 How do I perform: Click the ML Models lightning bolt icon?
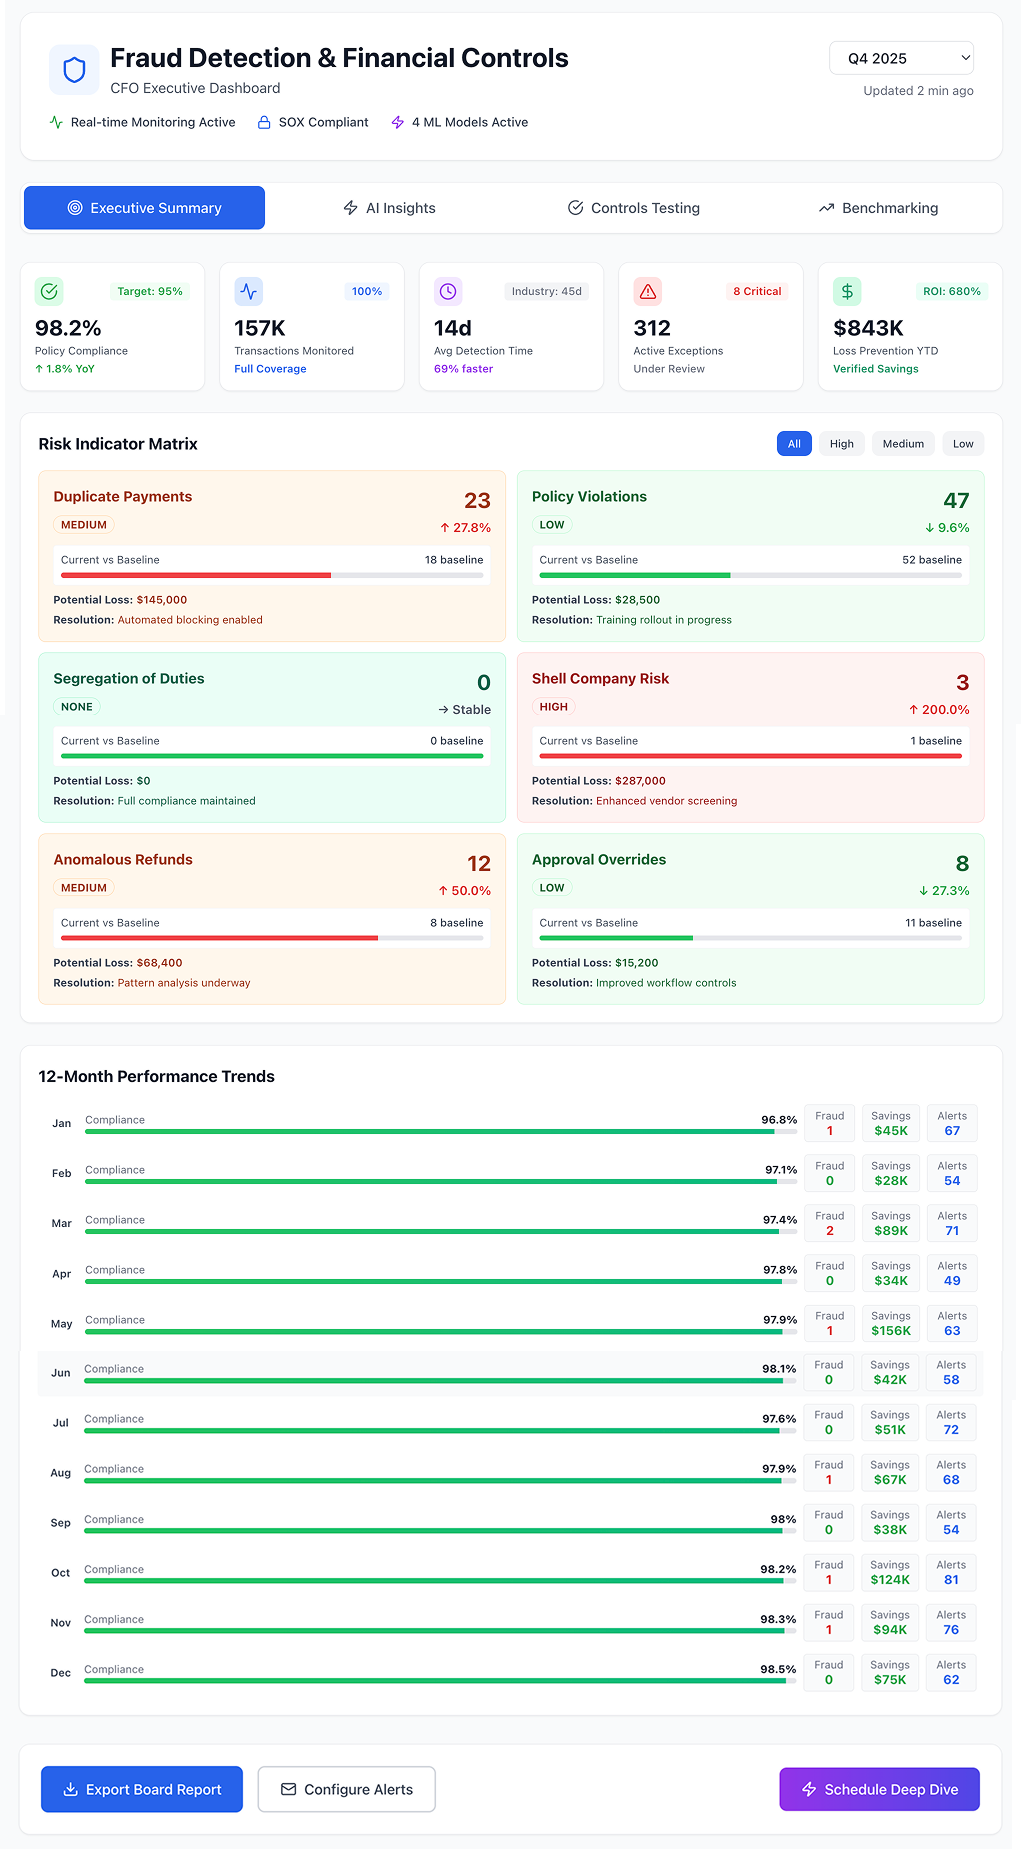pos(398,122)
